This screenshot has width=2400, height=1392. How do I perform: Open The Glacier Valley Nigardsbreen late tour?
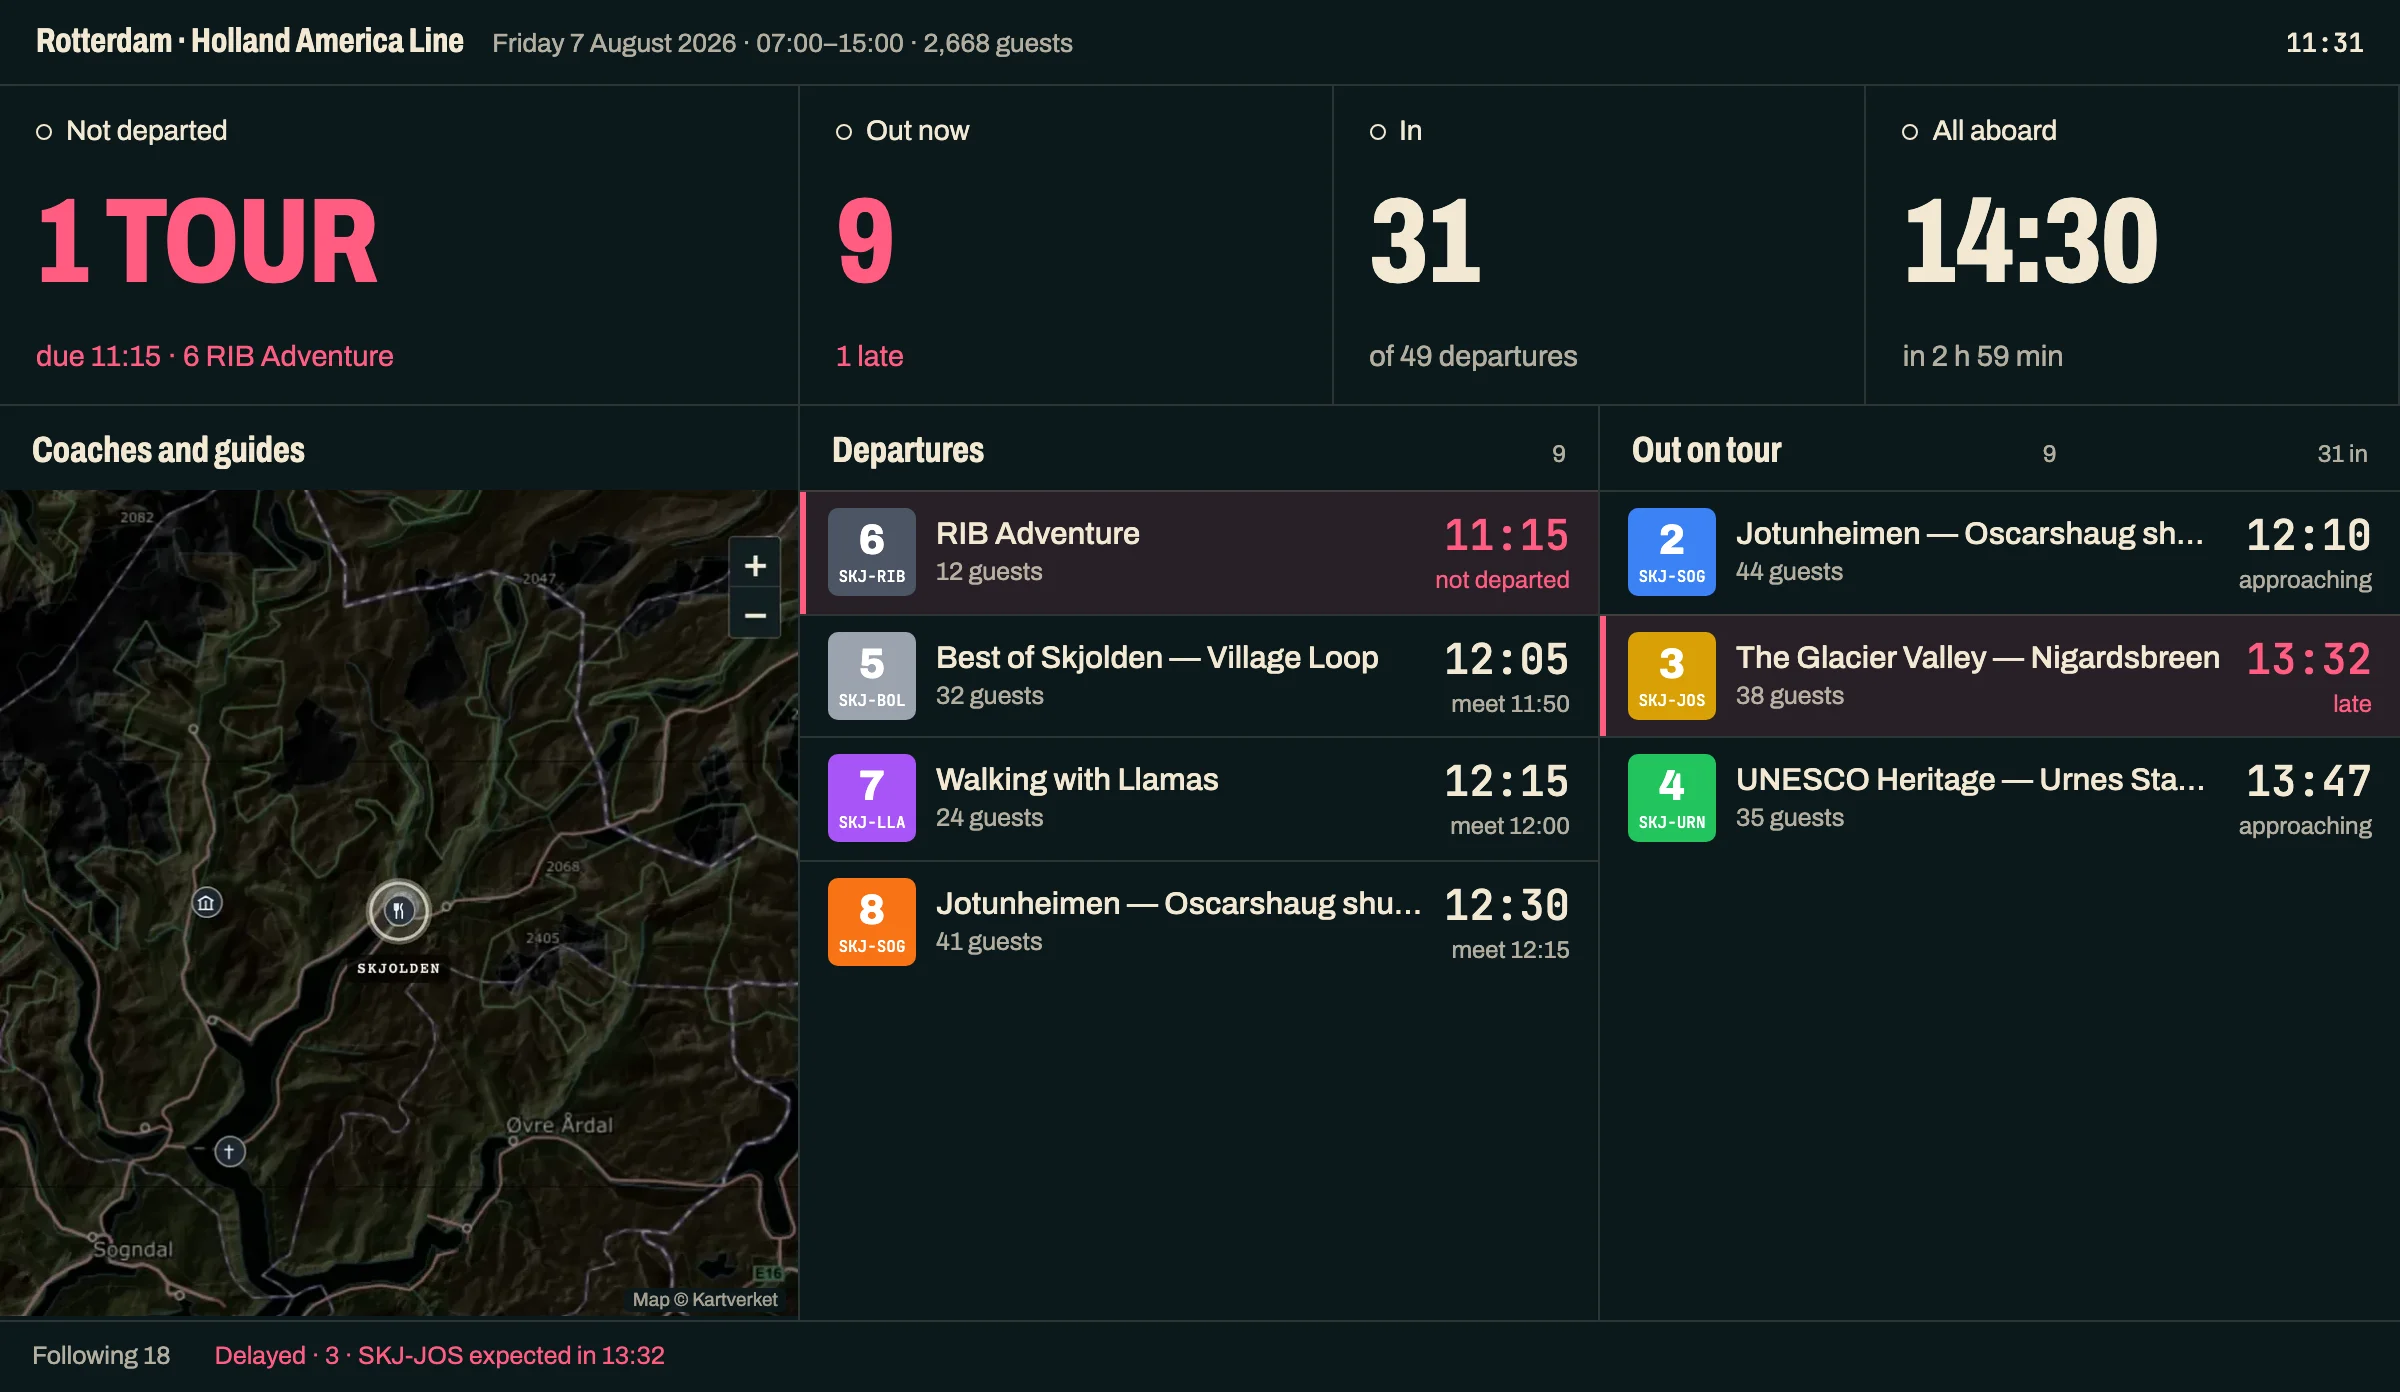point(2000,676)
